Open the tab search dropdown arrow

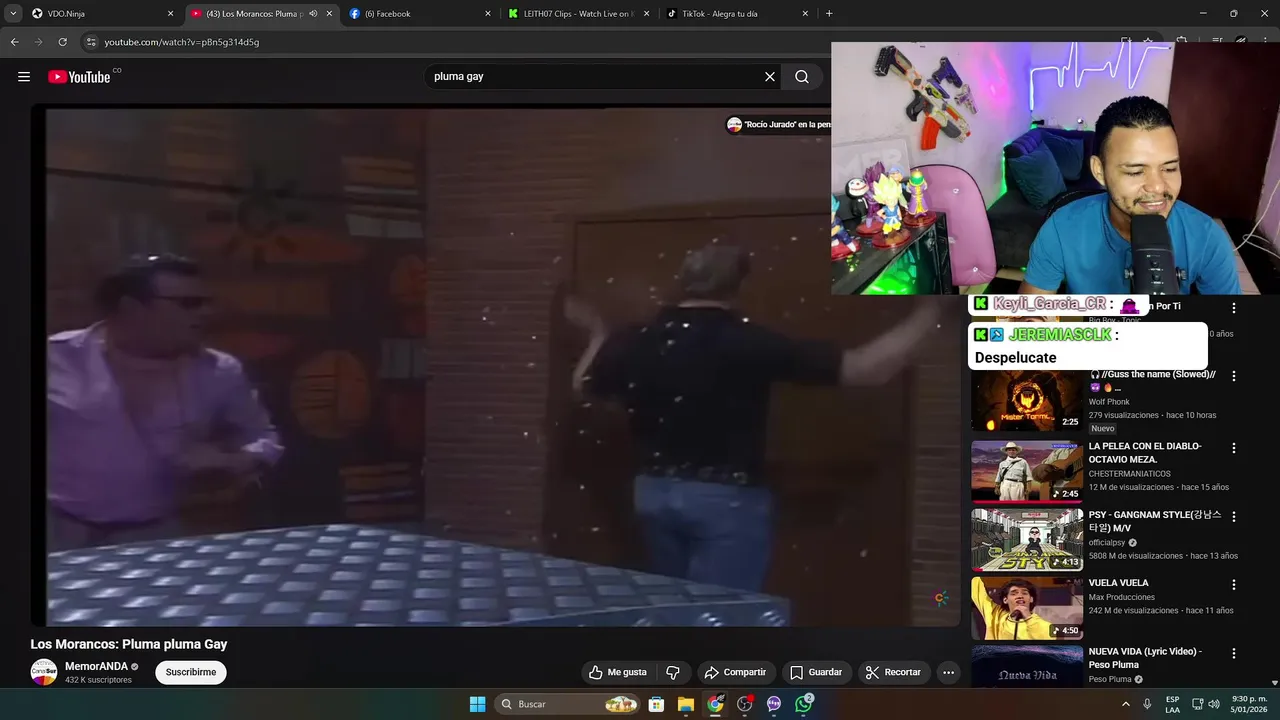point(13,14)
